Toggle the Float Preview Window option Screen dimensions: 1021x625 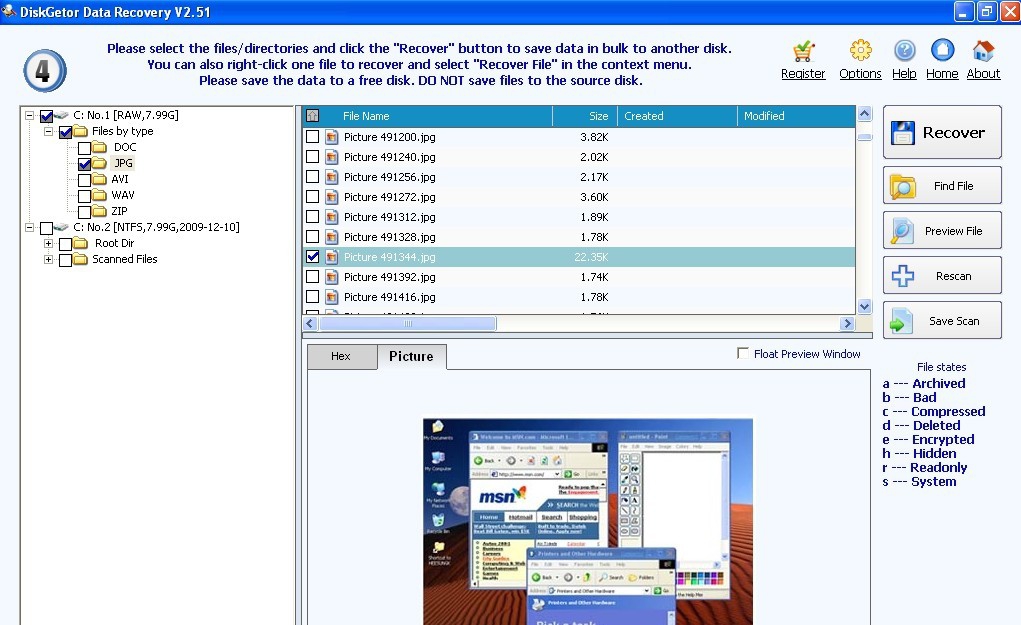(x=742, y=353)
